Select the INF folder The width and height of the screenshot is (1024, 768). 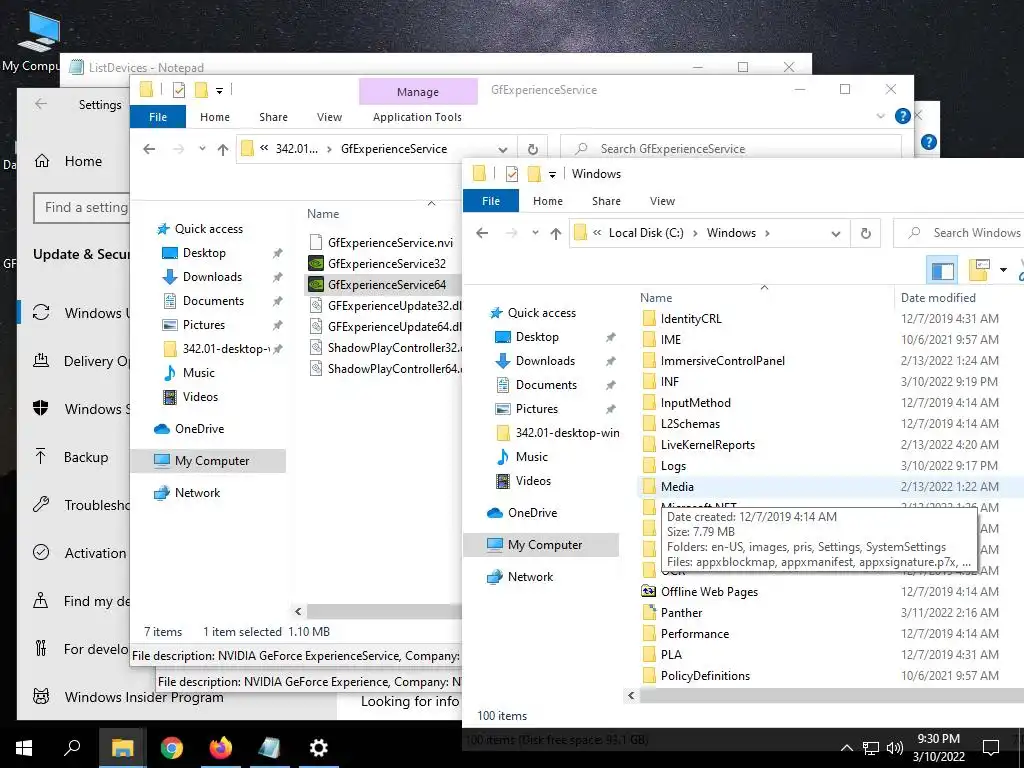[x=669, y=381]
